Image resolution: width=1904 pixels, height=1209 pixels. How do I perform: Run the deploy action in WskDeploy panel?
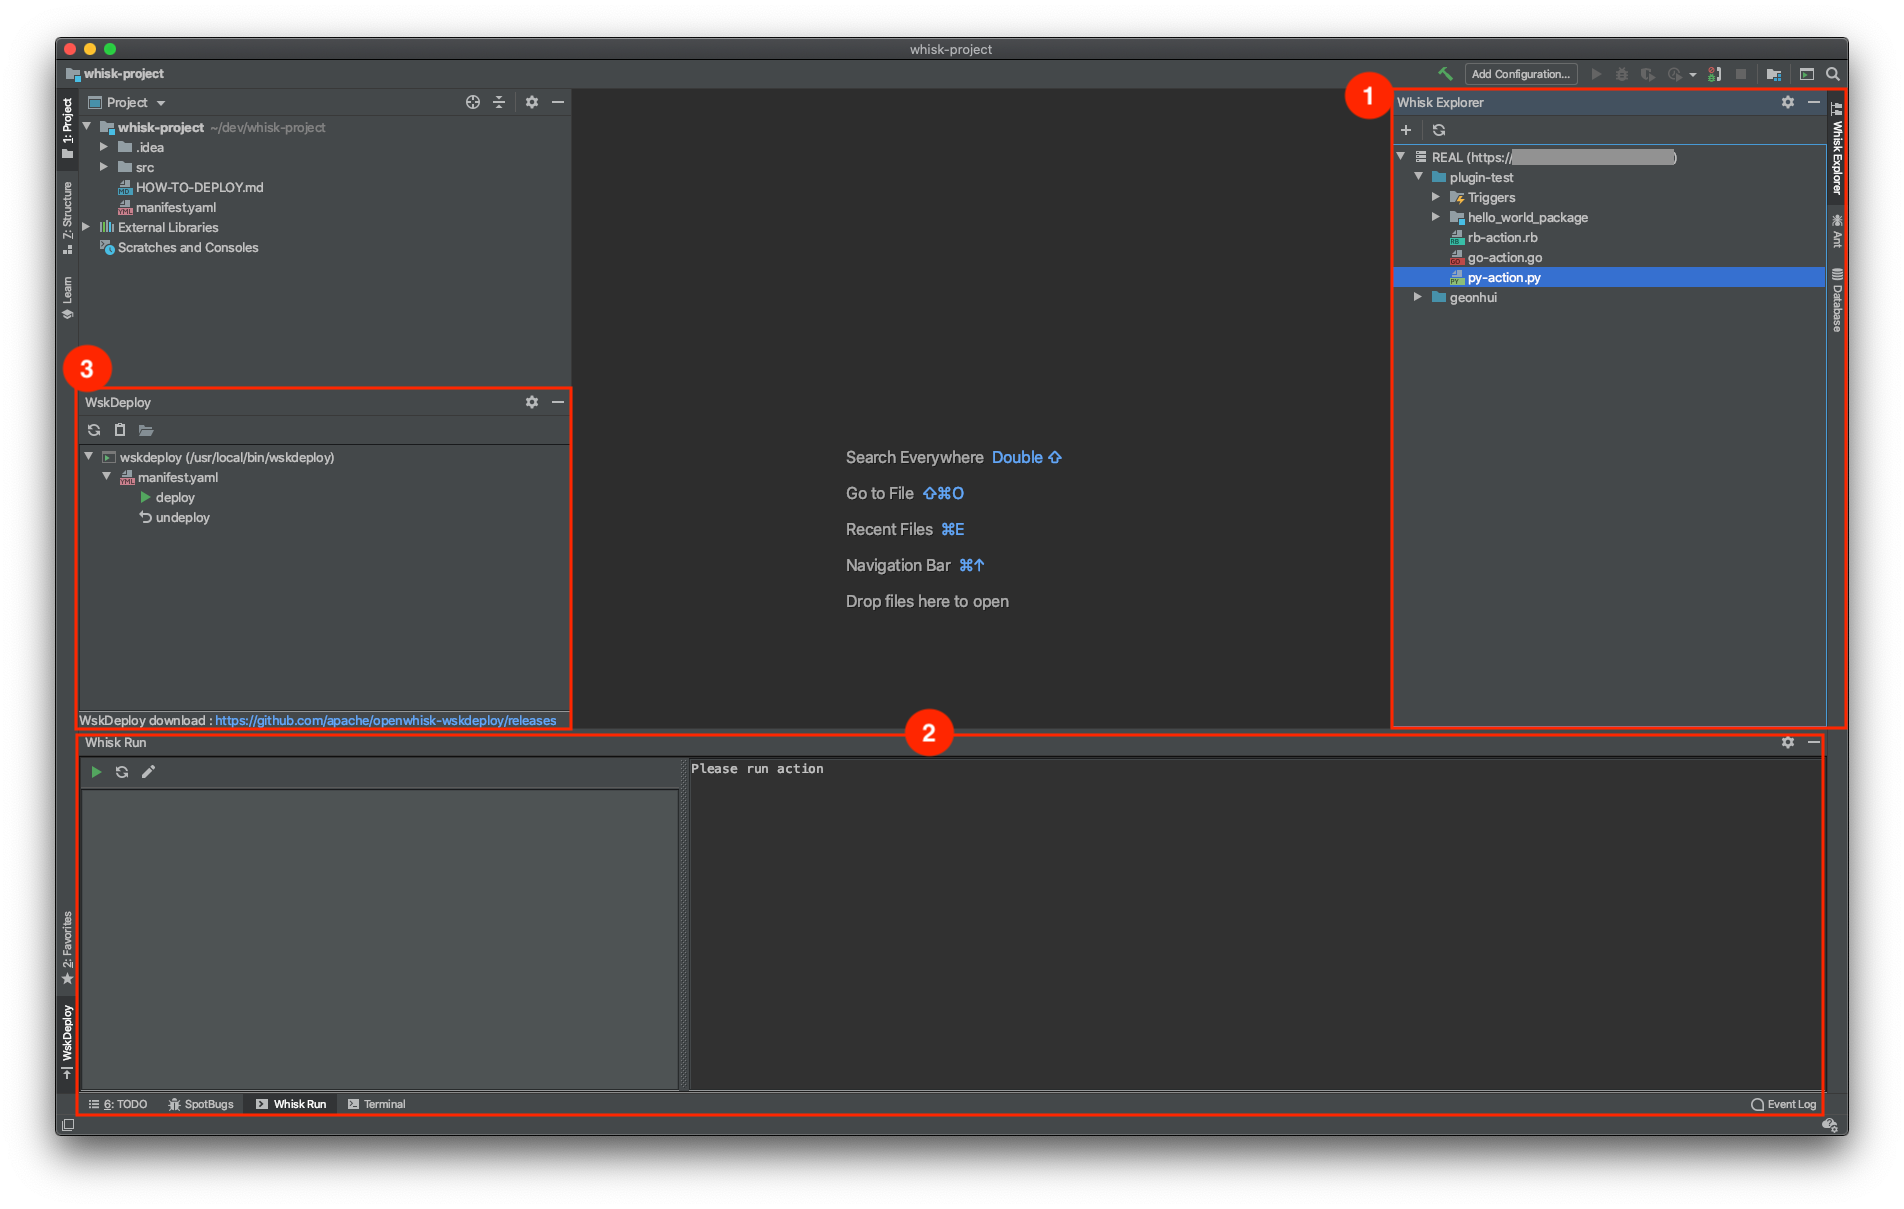tap(174, 497)
